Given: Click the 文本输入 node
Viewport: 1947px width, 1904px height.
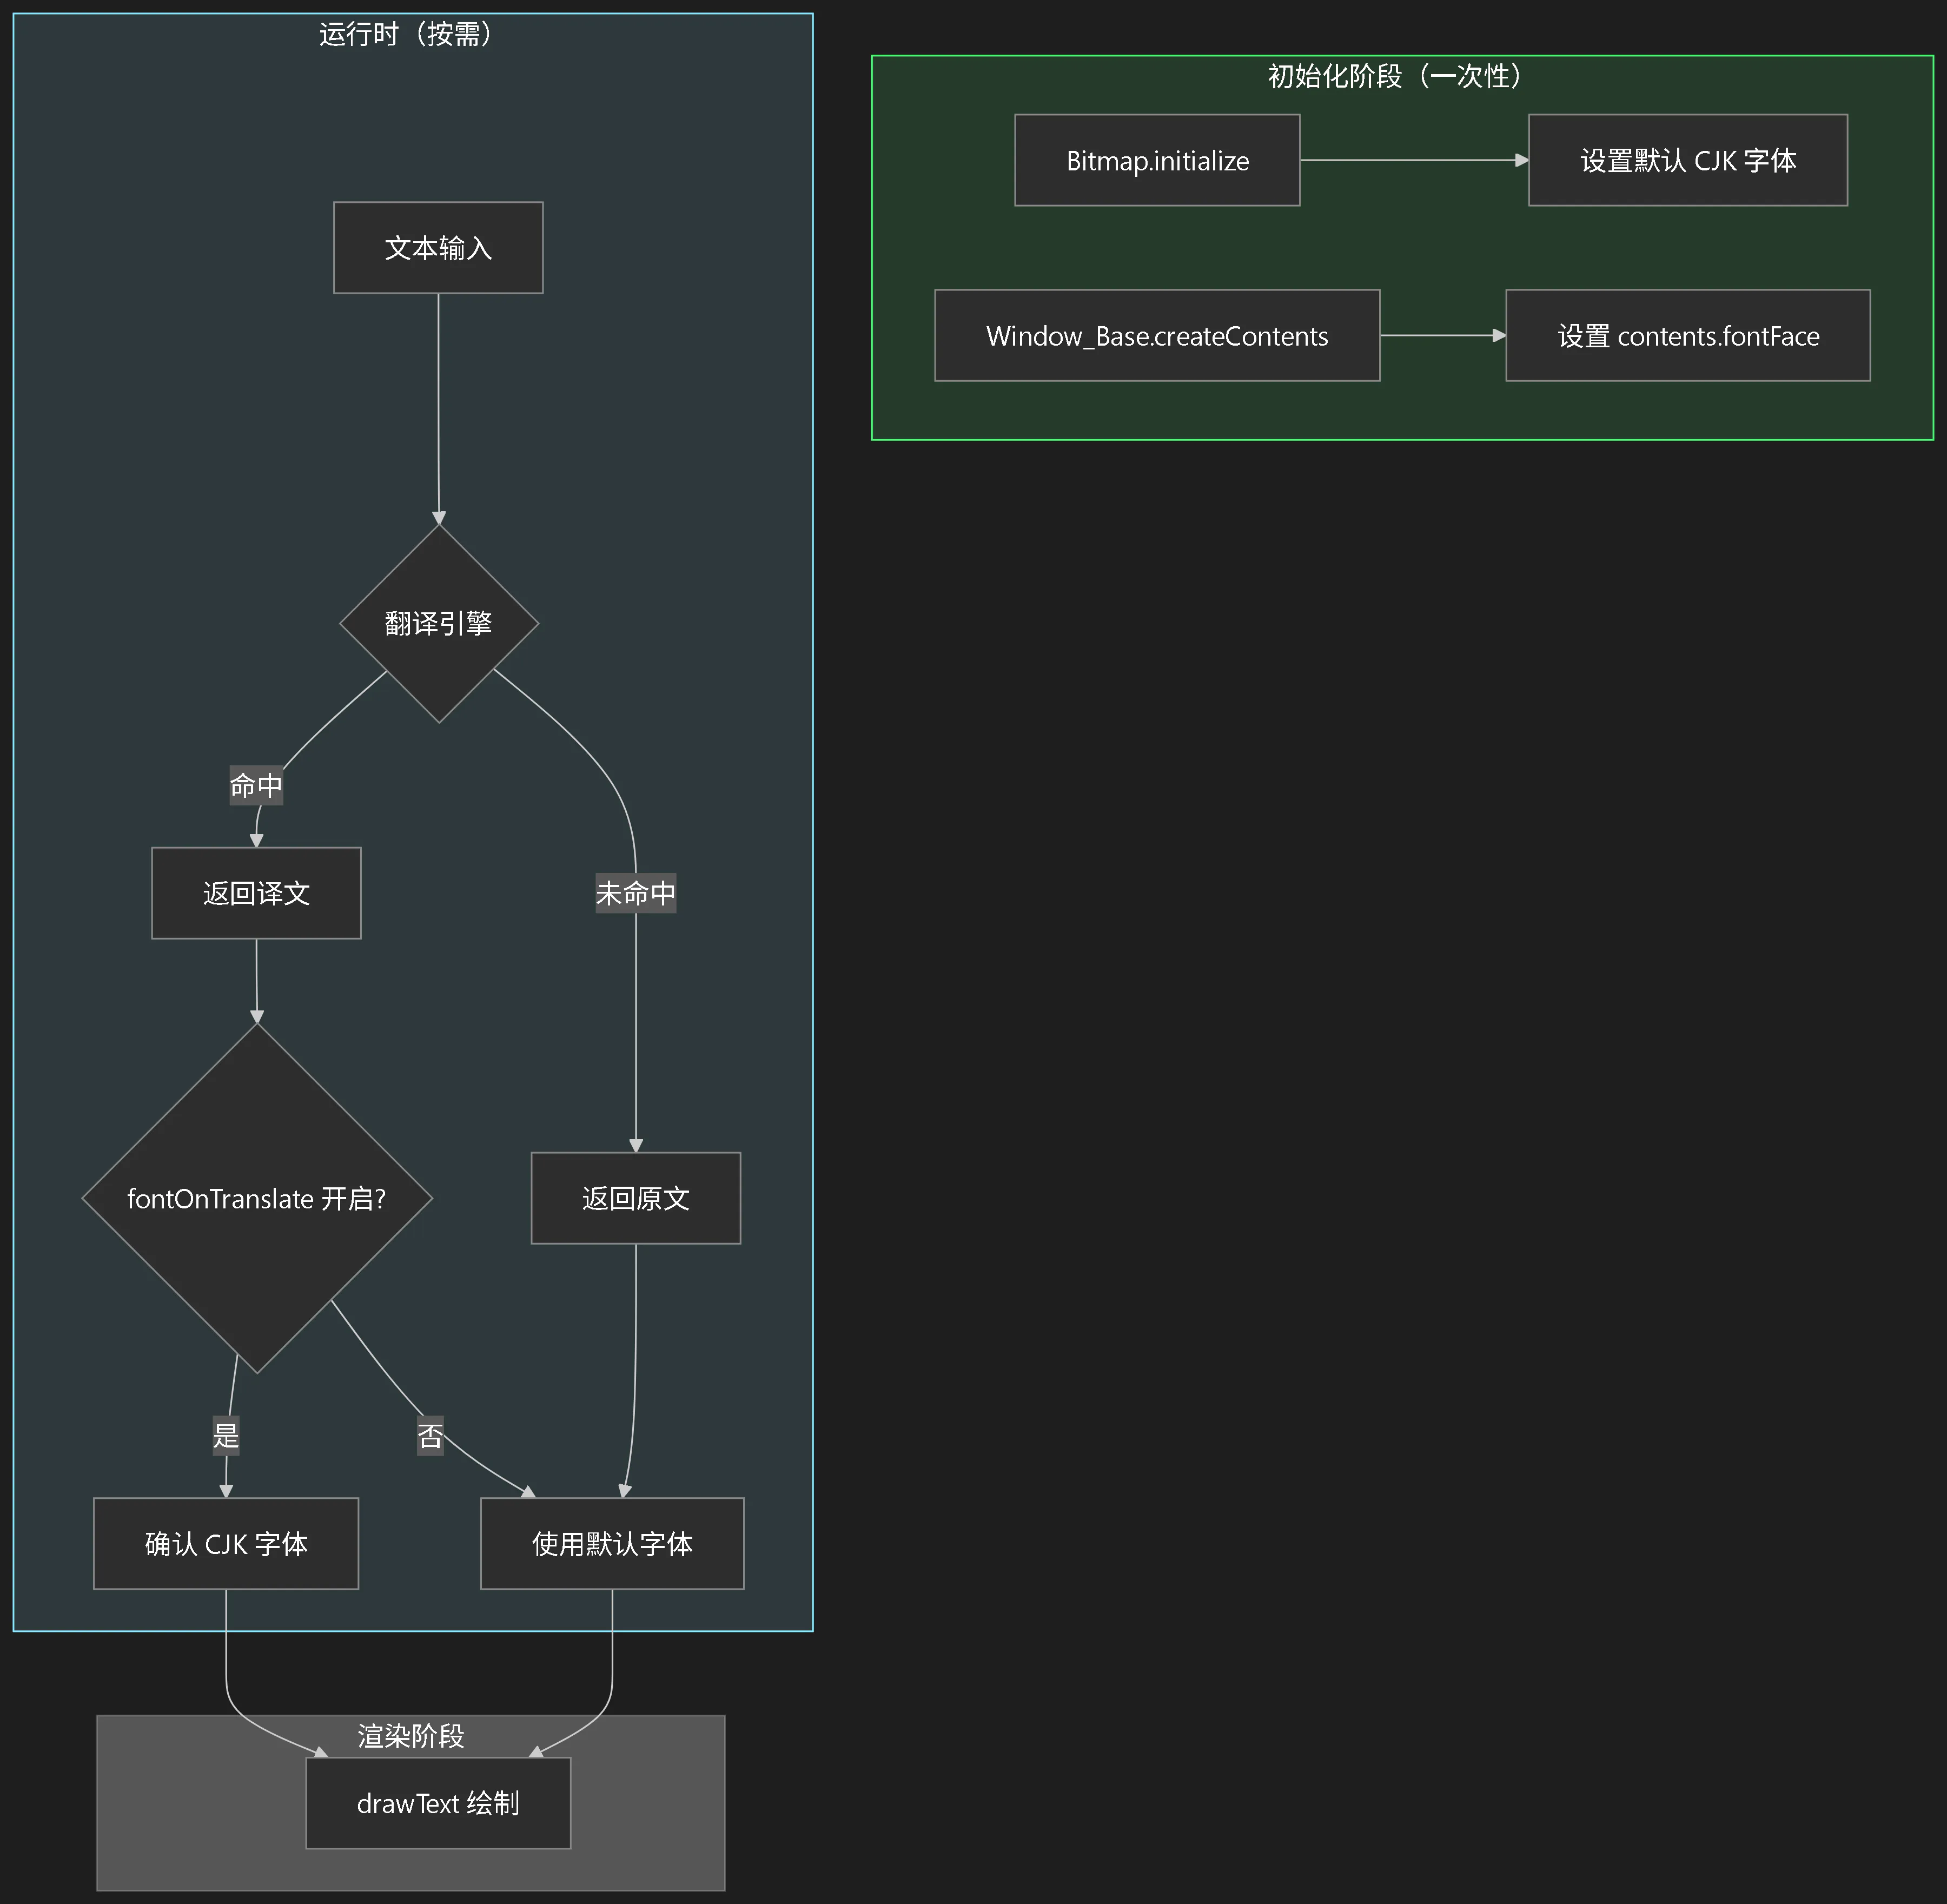Looking at the screenshot, I should pyautogui.click(x=438, y=248).
